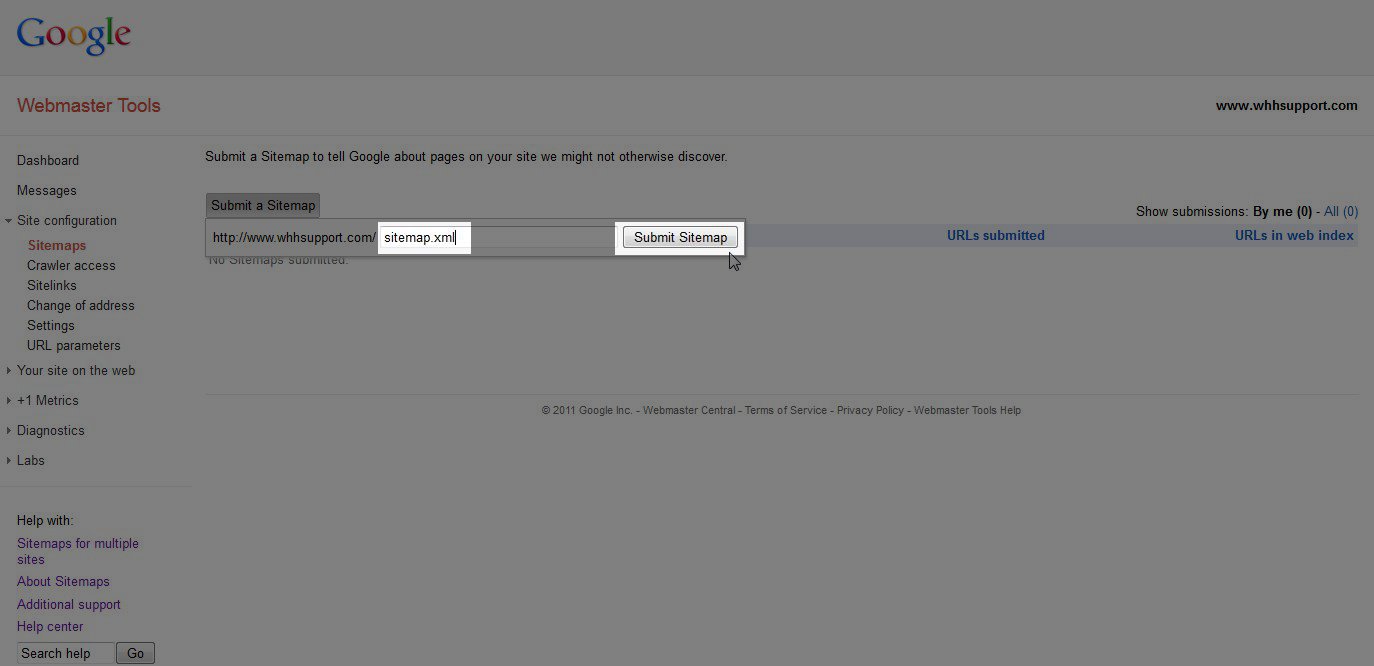Open URL parameters page
The image size is (1374, 666).
(73, 345)
